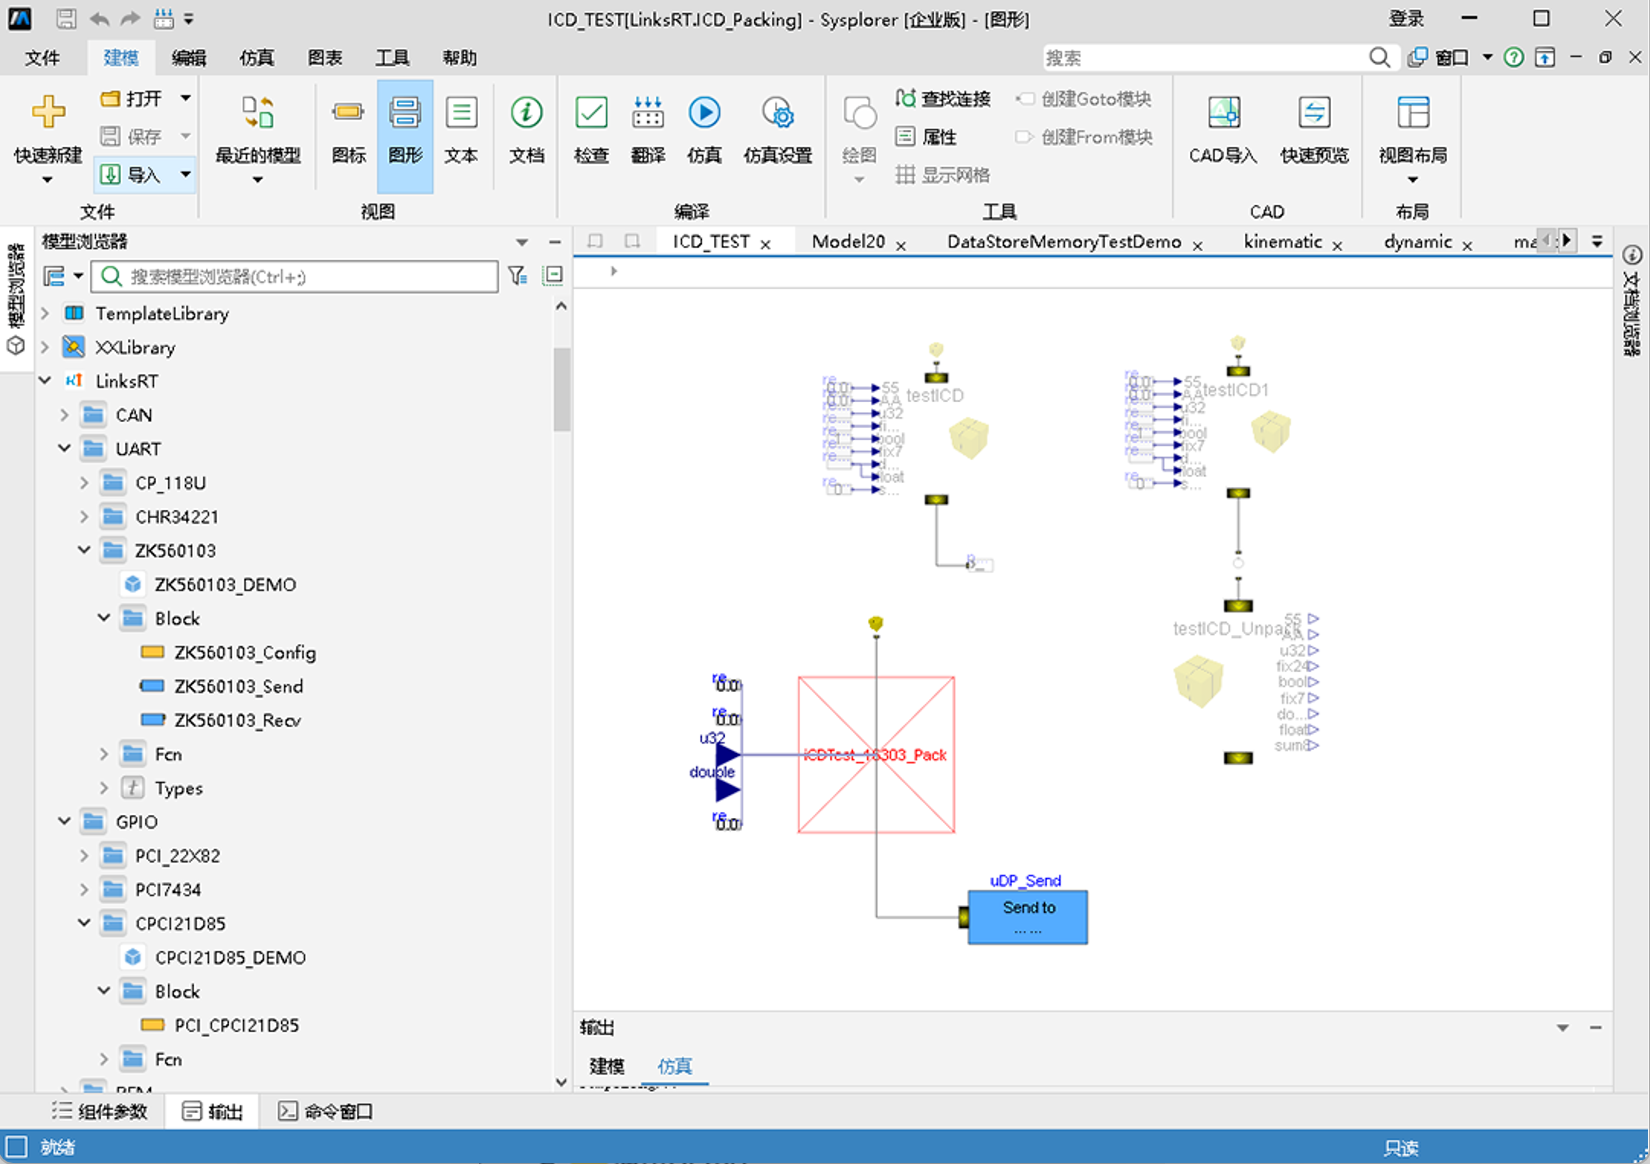Switch to the Model20 document tab
The image size is (1650, 1164).
point(848,242)
